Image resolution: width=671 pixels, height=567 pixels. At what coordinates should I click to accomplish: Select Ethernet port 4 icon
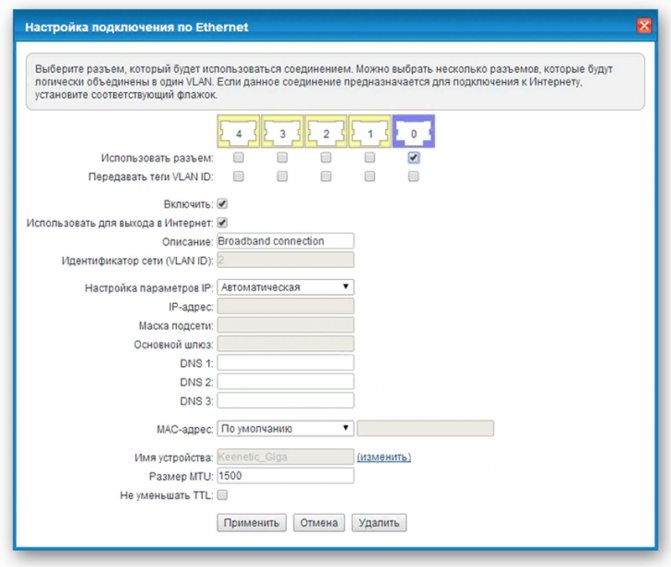238,131
